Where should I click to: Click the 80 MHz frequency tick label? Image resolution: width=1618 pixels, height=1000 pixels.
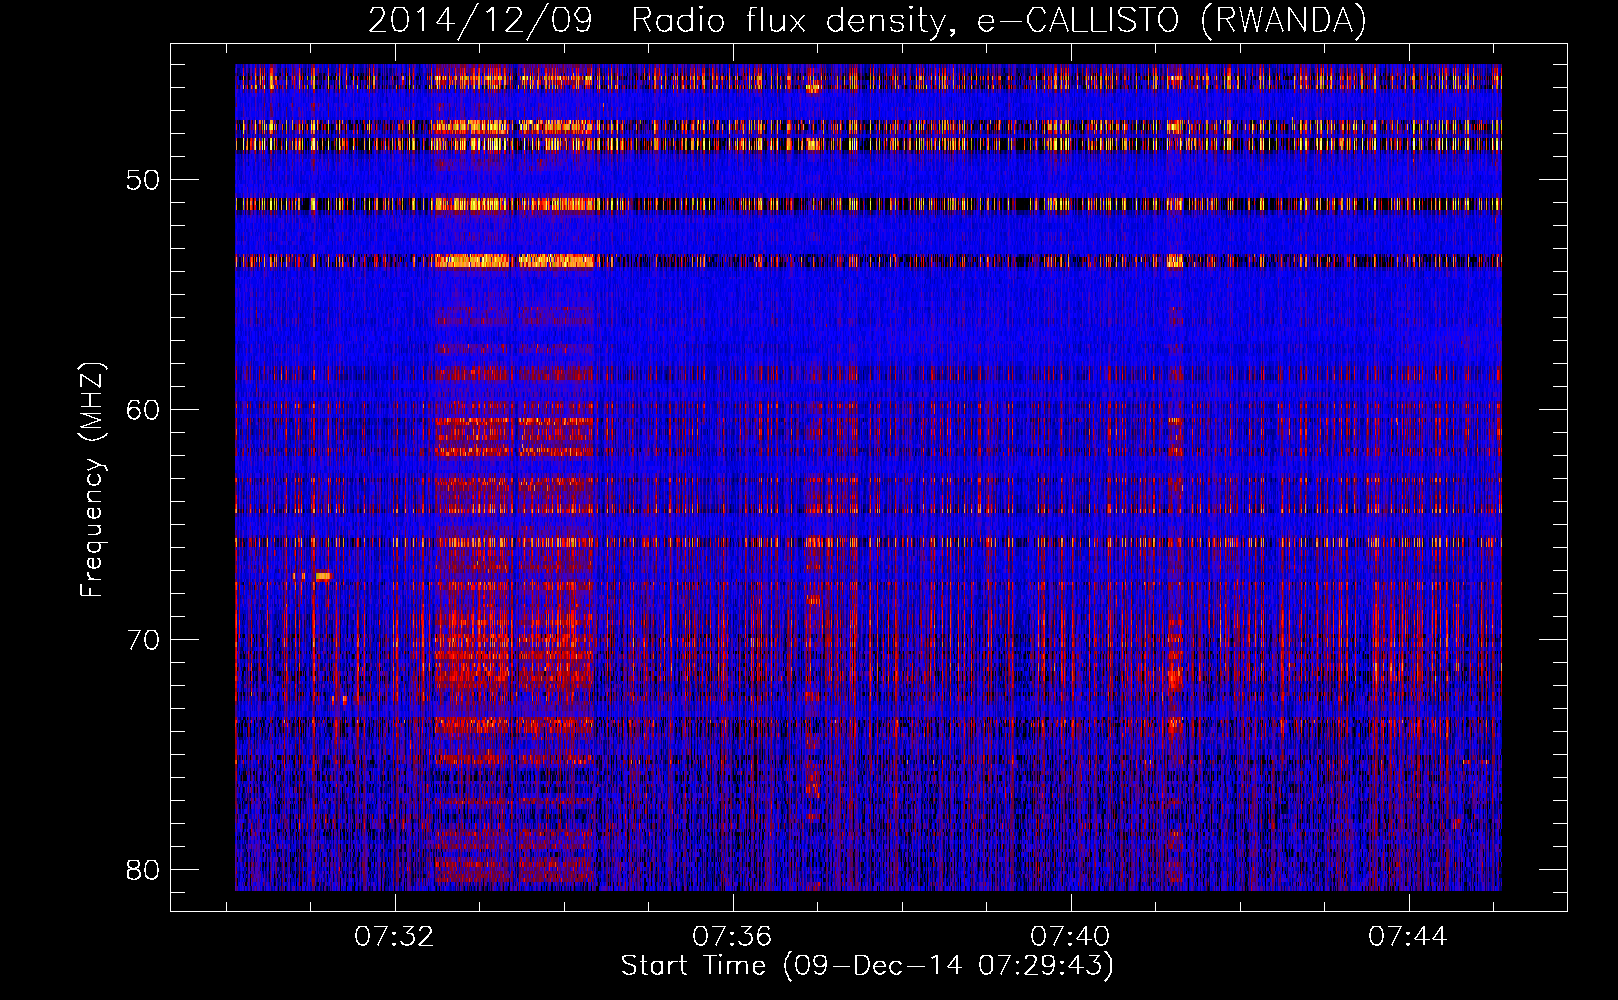(144, 869)
